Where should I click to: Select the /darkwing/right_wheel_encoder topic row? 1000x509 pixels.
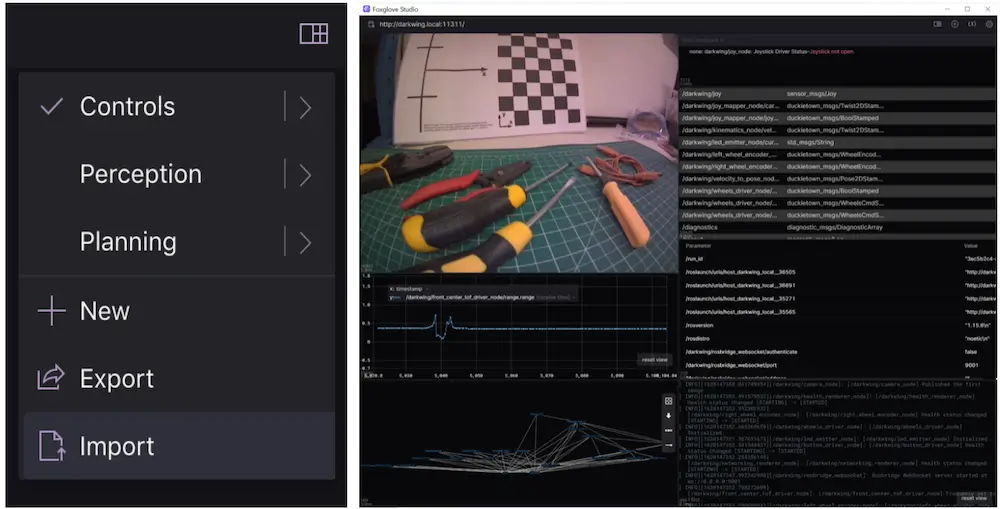pyautogui.click(x=837, y=166)
